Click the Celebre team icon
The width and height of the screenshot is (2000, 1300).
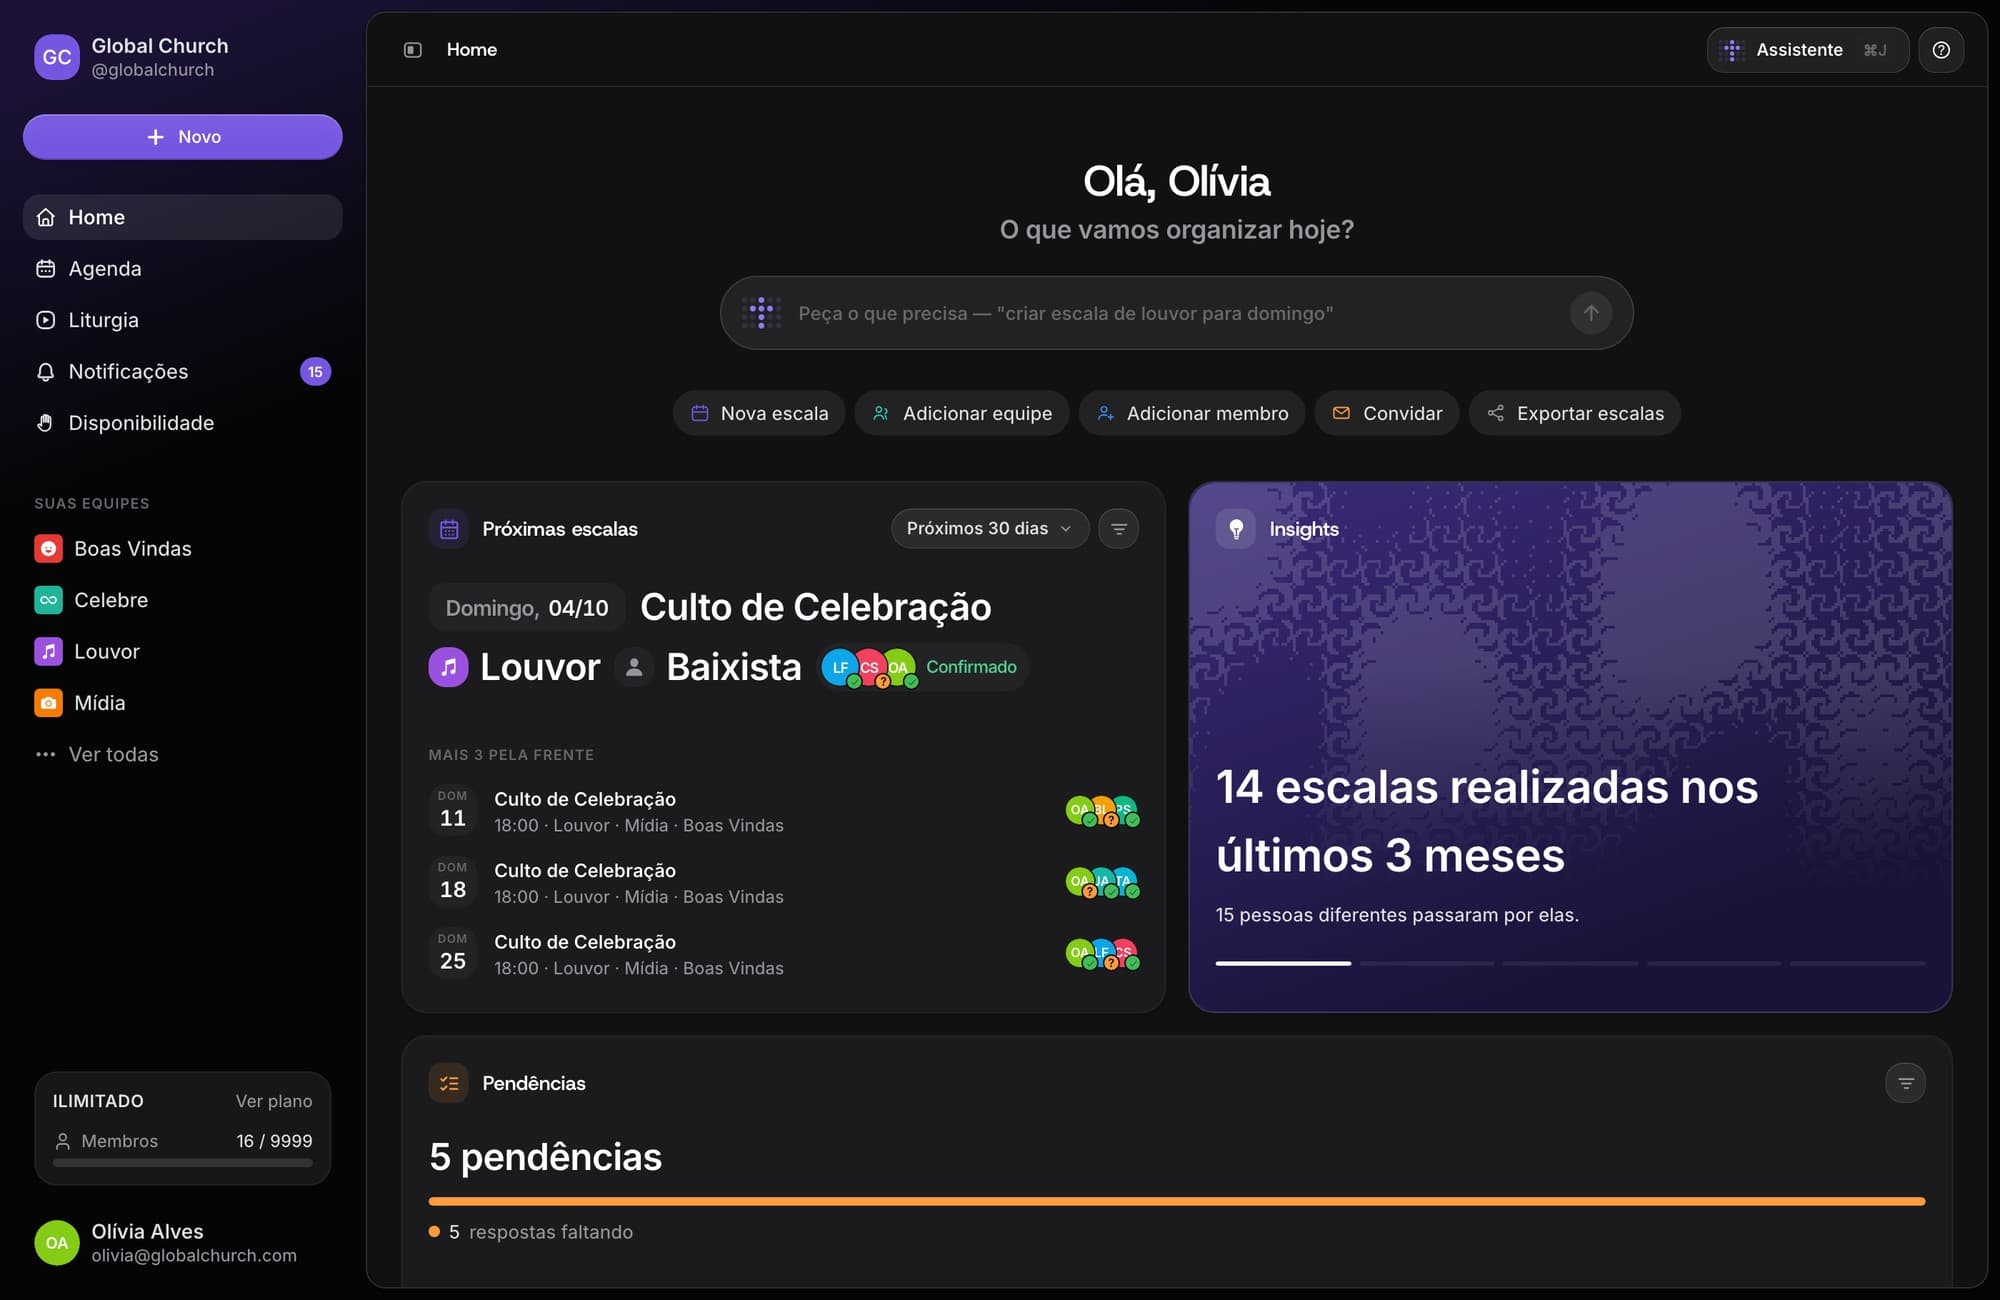pos(48,600)
